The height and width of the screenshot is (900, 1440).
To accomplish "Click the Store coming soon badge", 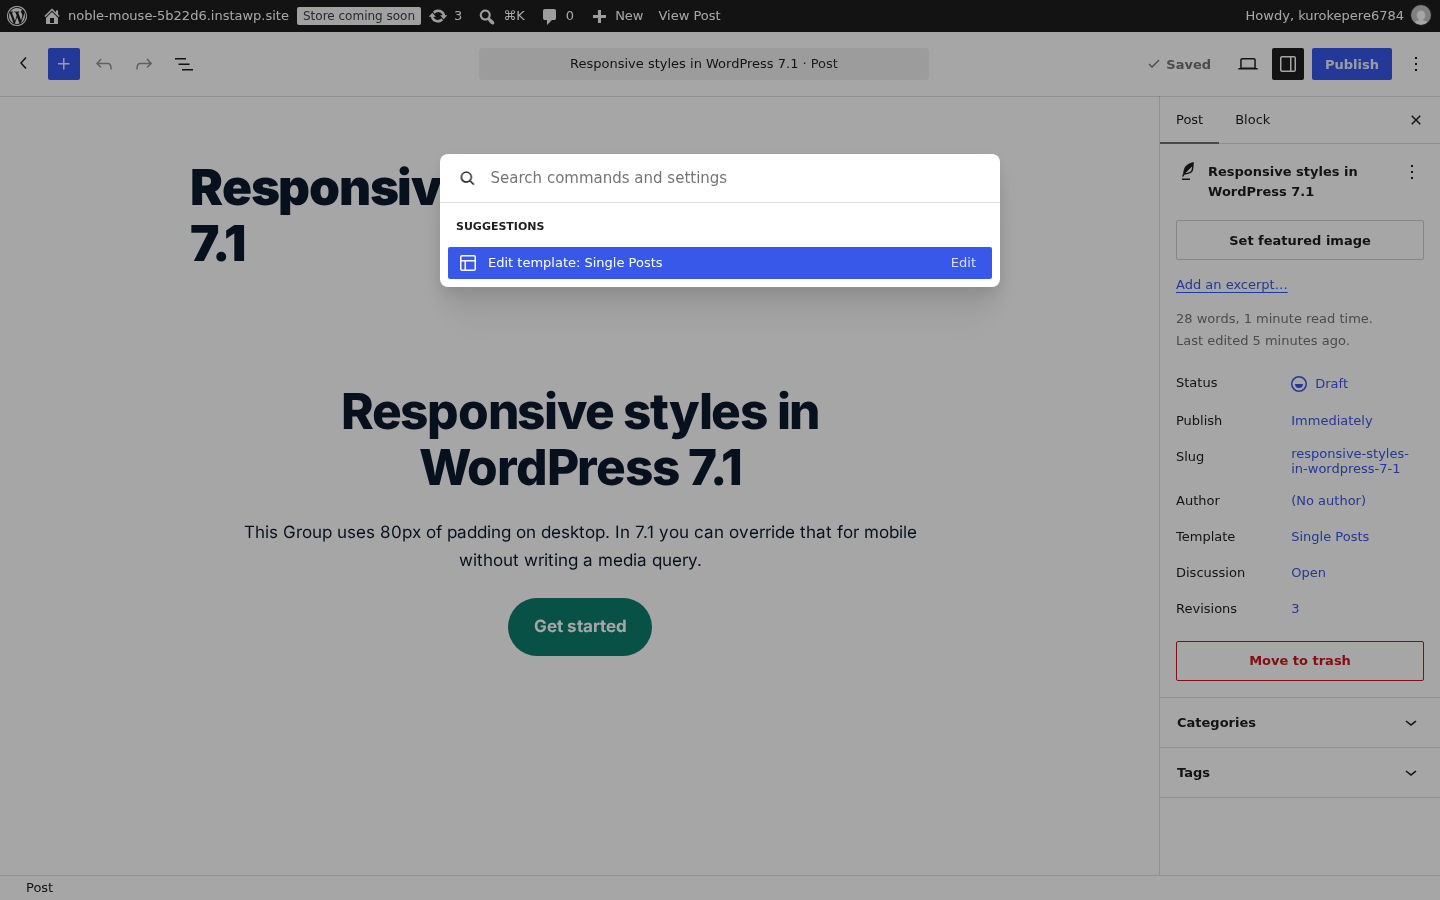I will click(358, 16).
